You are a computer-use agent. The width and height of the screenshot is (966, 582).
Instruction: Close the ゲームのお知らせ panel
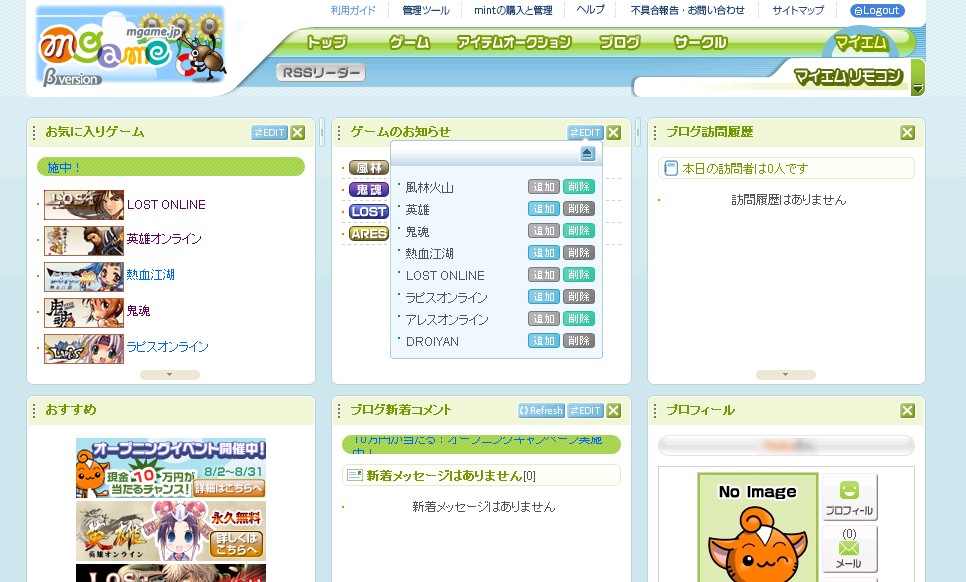tap(614, 133)
